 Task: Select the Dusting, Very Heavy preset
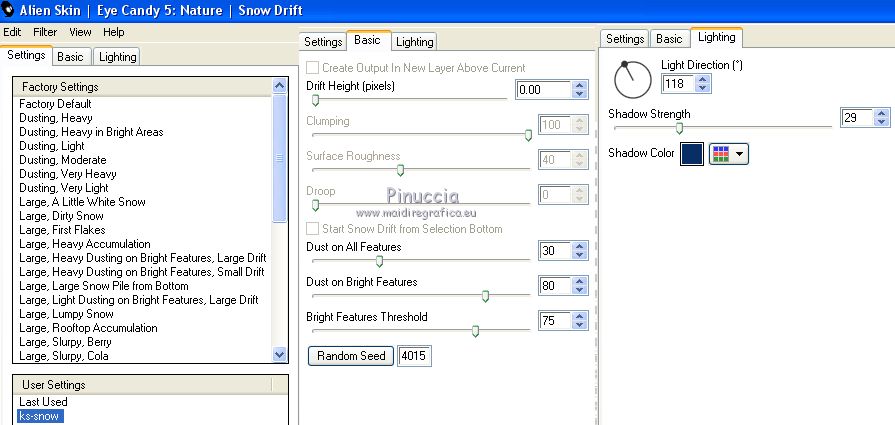[x=68, y=174]
